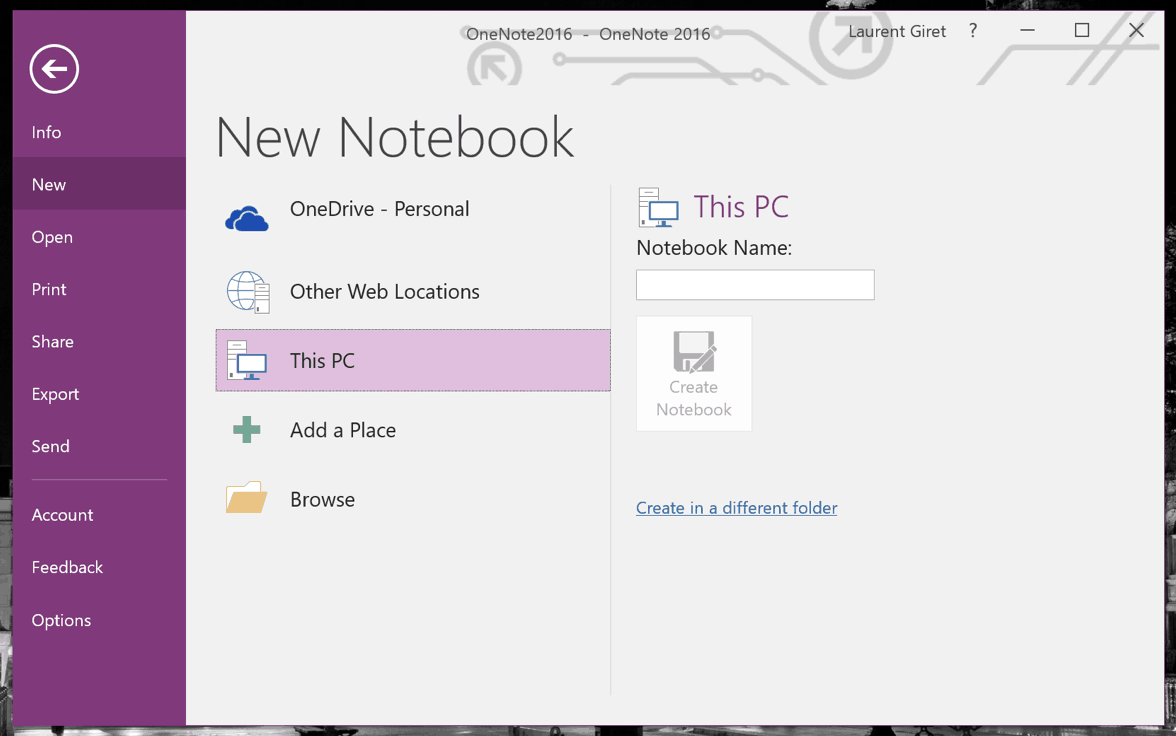The height and width of the screenshot is (736, 1176).
Task: Select This PC as notebook location
Action: [412, 360]
